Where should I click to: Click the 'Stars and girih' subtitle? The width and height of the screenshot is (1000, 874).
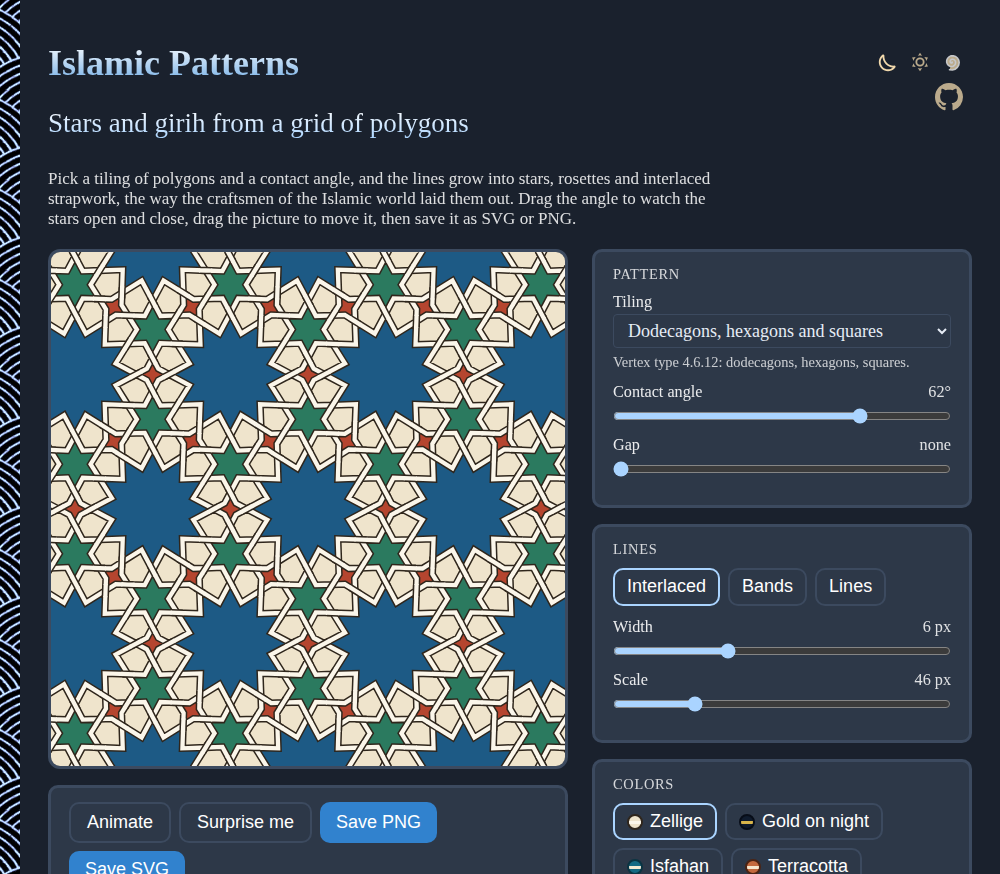coord(258,123)
